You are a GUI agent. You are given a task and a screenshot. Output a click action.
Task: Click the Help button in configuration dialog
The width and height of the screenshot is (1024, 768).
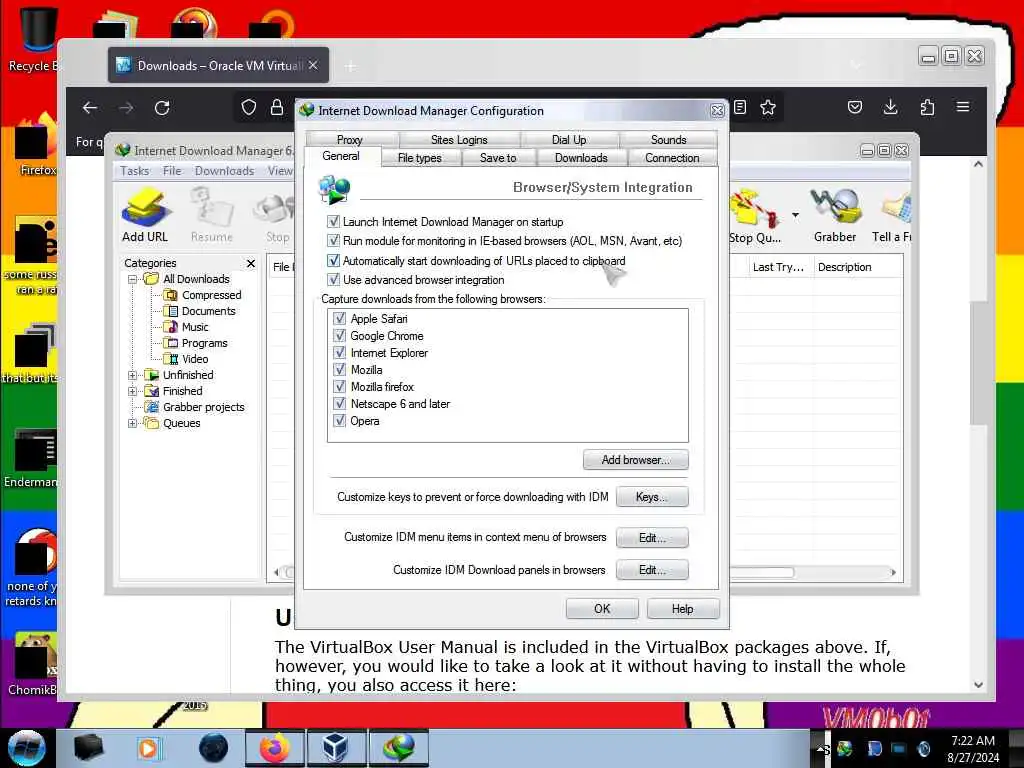(682, 609)
